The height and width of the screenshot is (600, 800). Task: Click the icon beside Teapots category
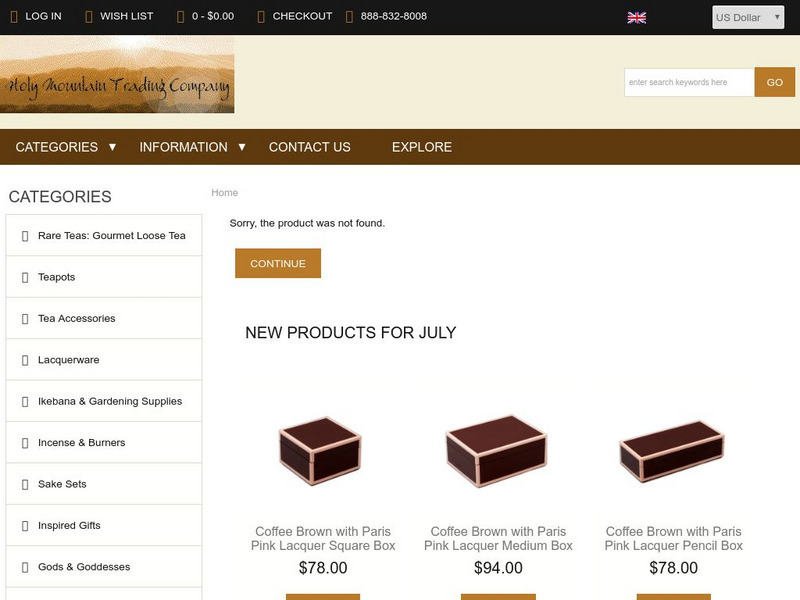coord(25,277)
